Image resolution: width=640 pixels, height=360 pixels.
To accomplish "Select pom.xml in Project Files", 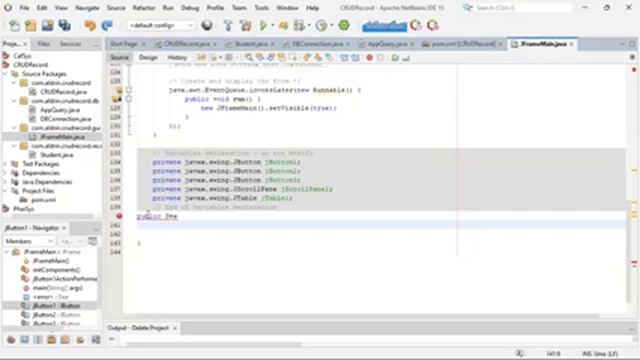I will click(x=43, y=200).
